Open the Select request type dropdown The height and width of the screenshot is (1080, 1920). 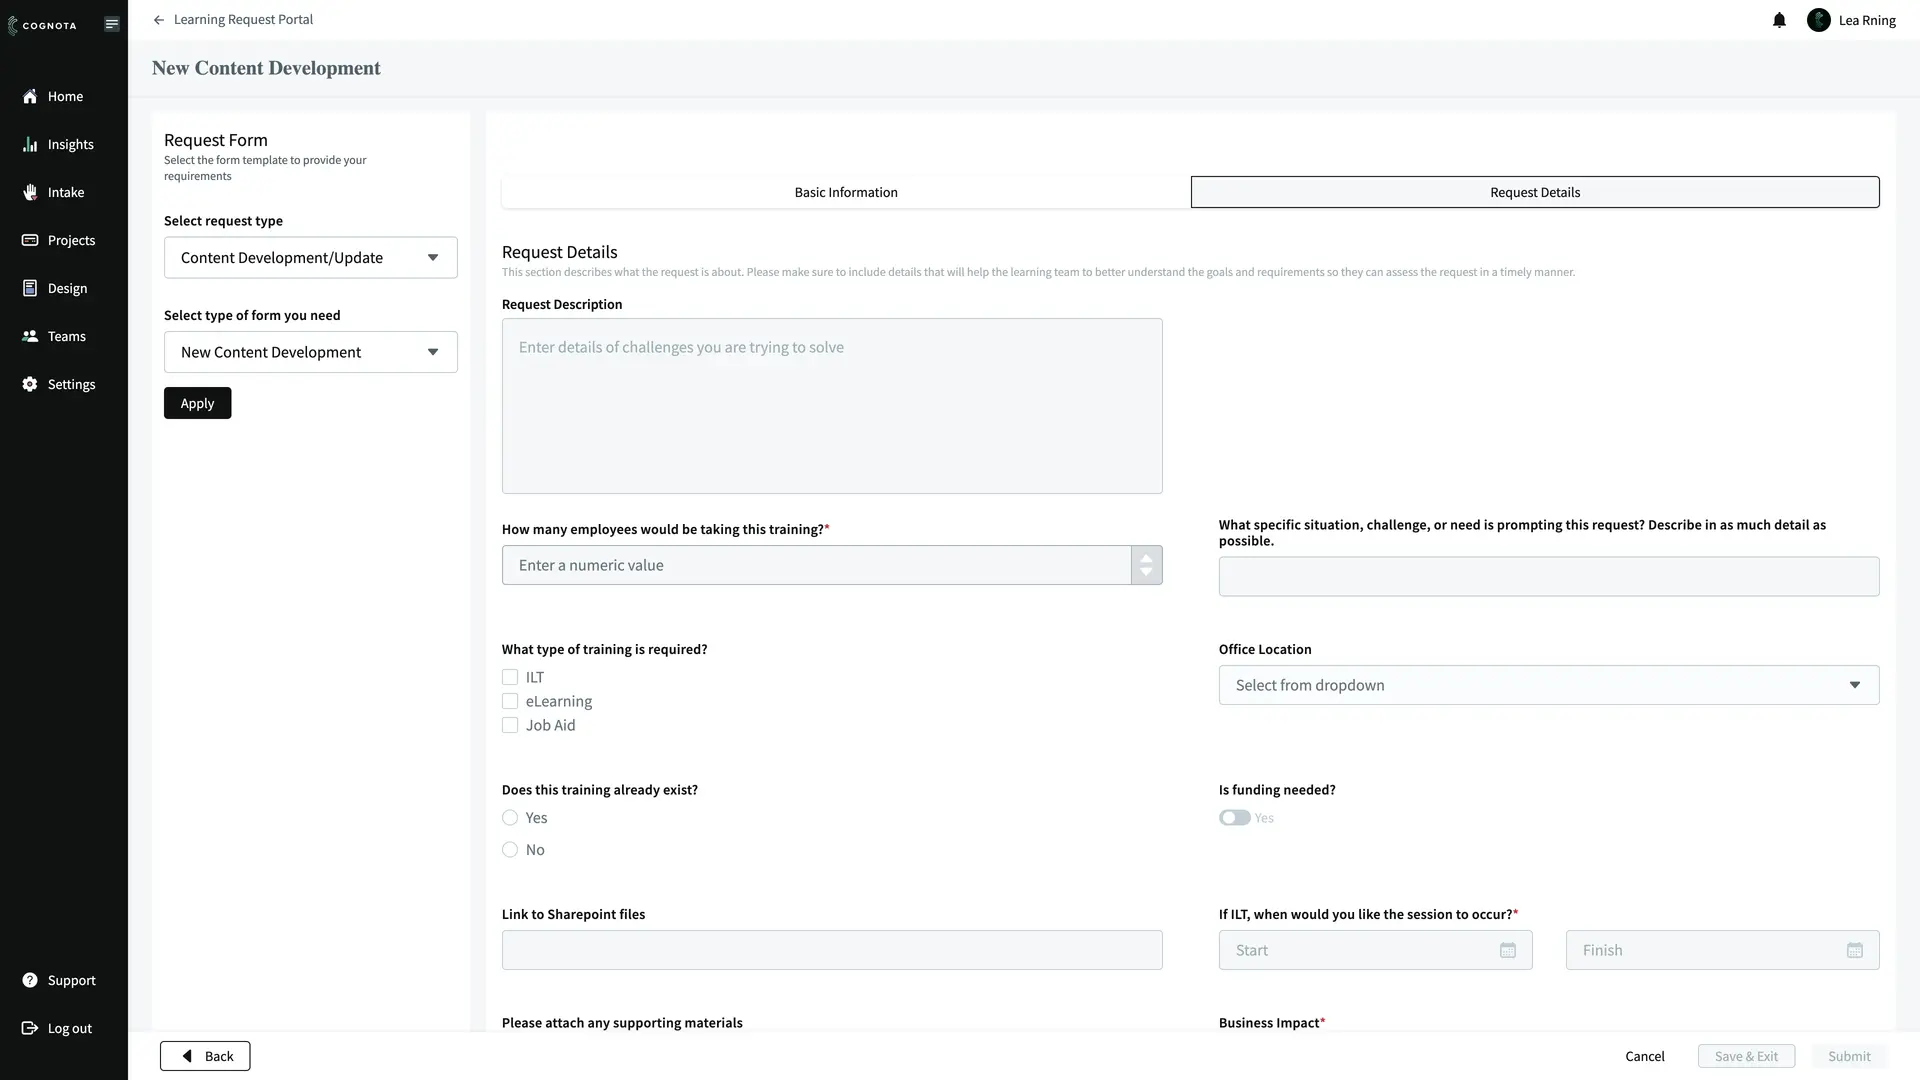(x=310, y=258)
